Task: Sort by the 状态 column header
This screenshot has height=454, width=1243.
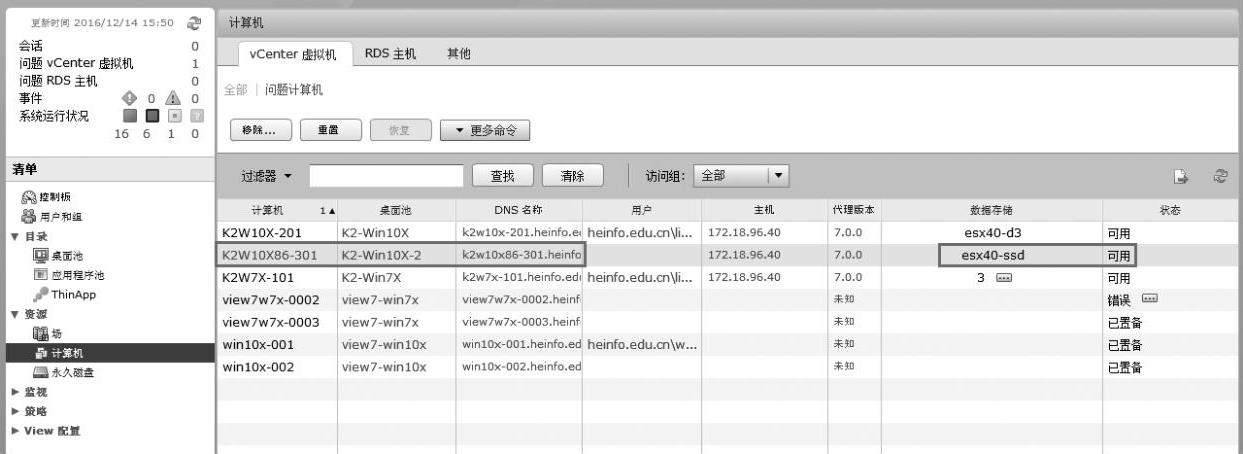Action: [1169, 211]
